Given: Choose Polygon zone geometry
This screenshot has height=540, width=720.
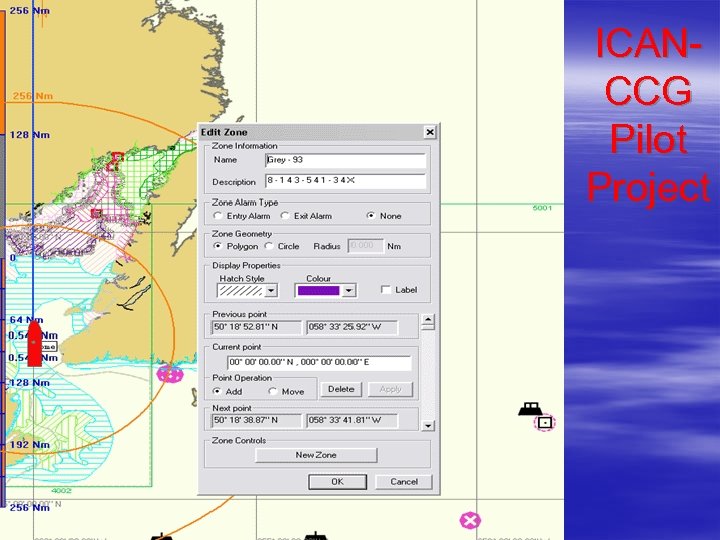Looking at the screenshot, I should (x=218, y=246).
